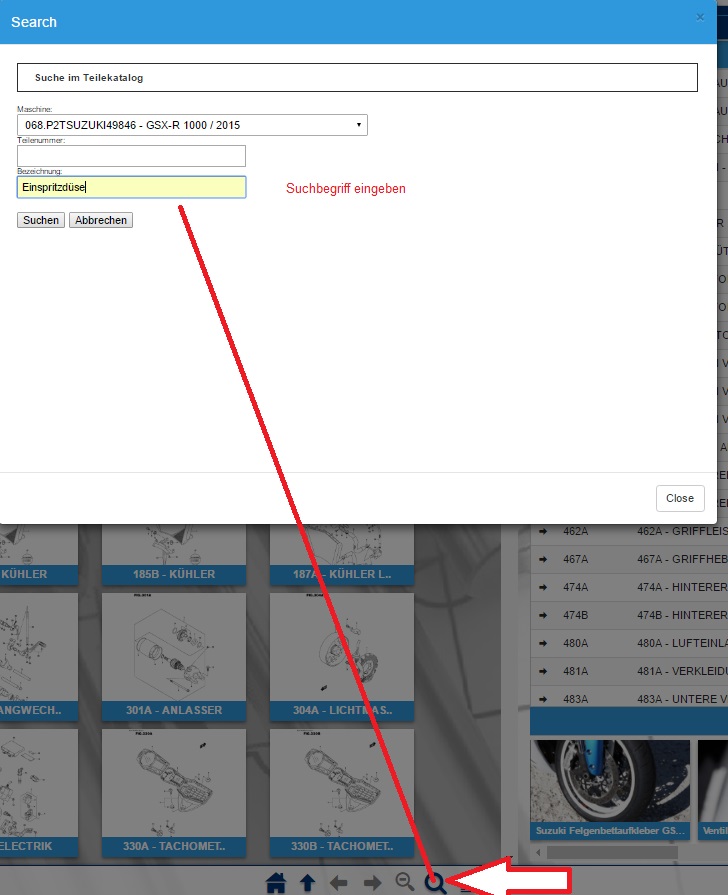The image size is (728, 895).
Task: Focus the Teilenummer input field
Action: pyautogui.click(x=131, y=156)
